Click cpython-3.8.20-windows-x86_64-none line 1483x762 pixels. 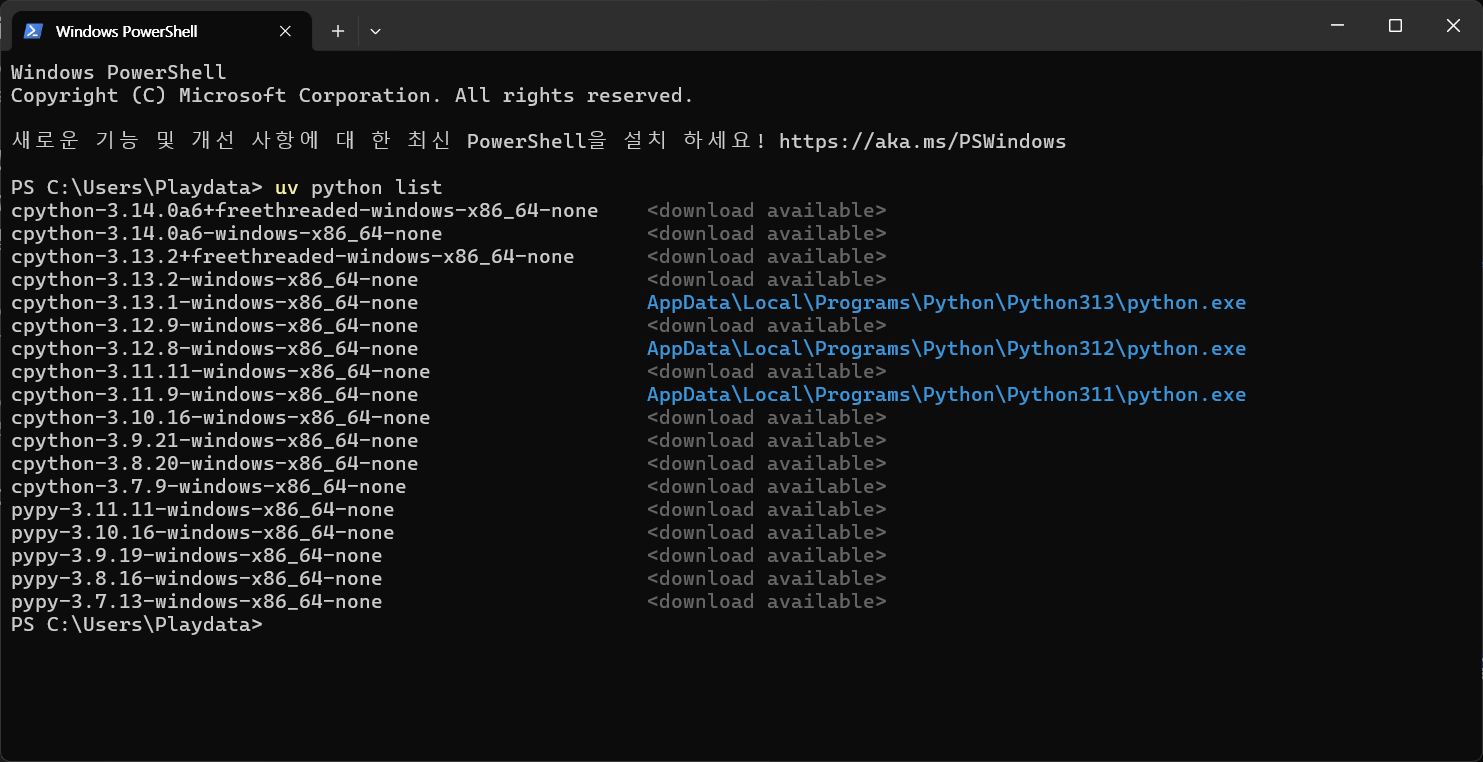point(215,463)
